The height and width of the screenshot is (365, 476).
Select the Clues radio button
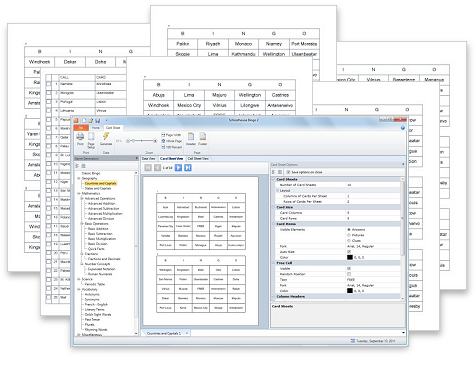point(349,240)
